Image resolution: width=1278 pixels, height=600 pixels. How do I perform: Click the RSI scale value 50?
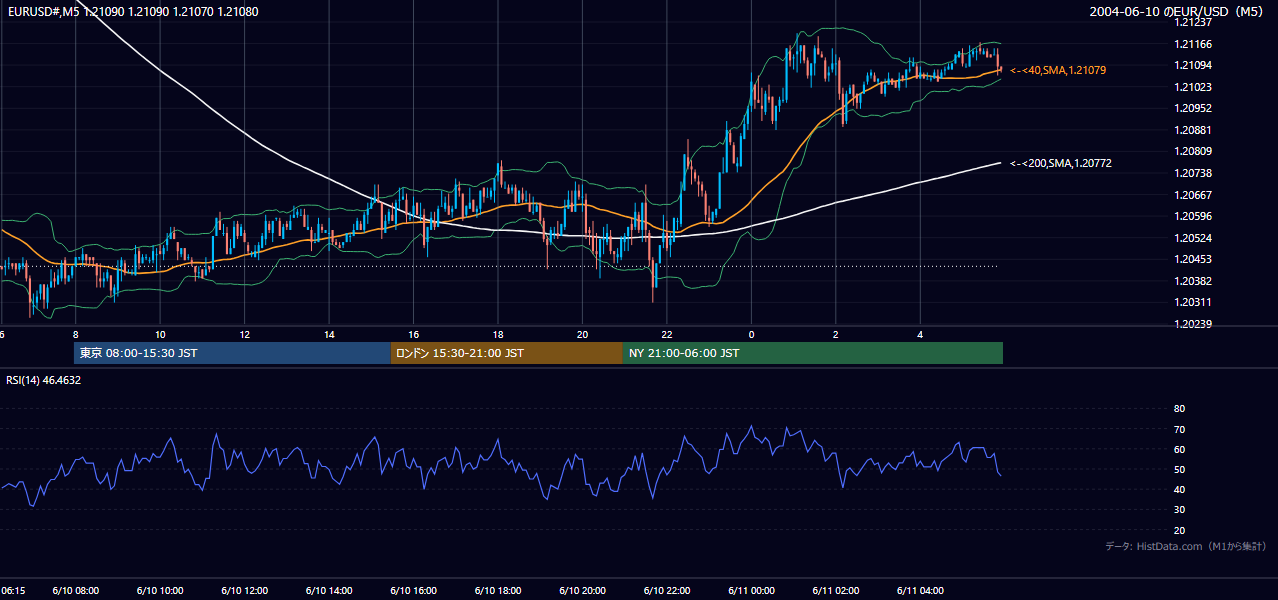[1179, 470]
